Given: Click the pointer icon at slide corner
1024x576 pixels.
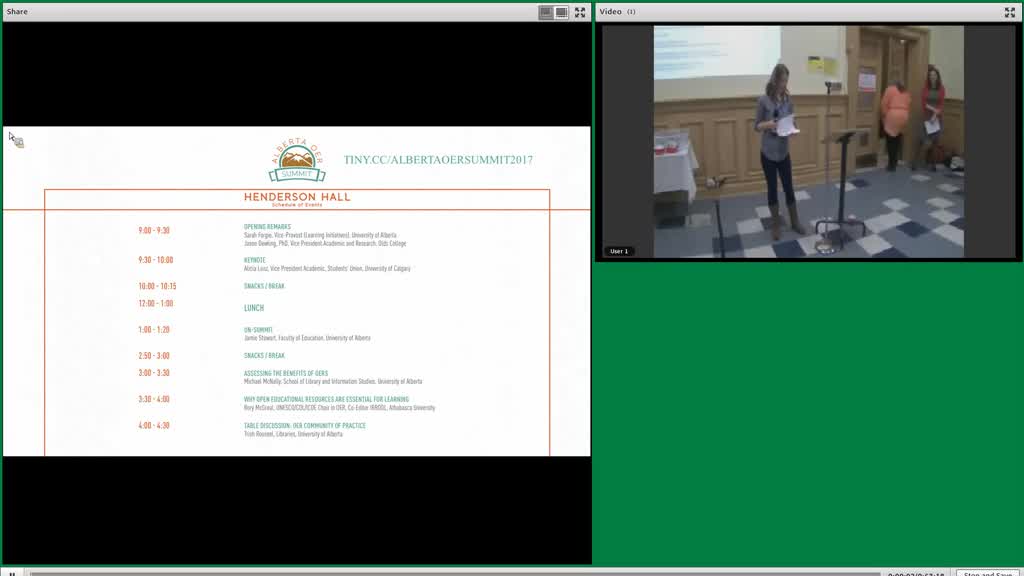Looking at the screenshot, I should pos(16,140).
